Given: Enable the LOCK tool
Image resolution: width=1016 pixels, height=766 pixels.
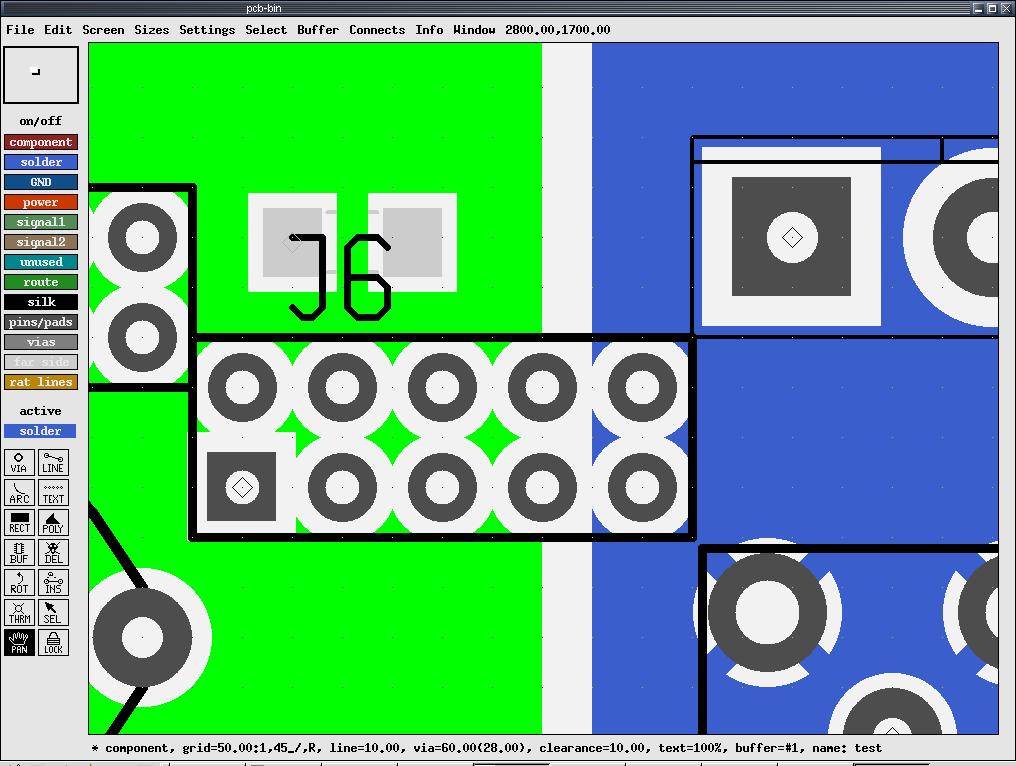Looking at the screenshot, I should click(x=53, y=642).
